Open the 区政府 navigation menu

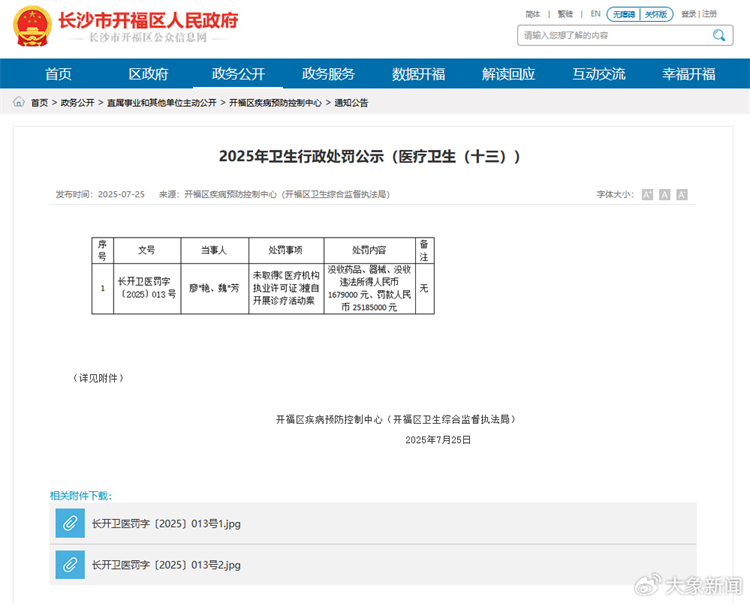[148, 74]
